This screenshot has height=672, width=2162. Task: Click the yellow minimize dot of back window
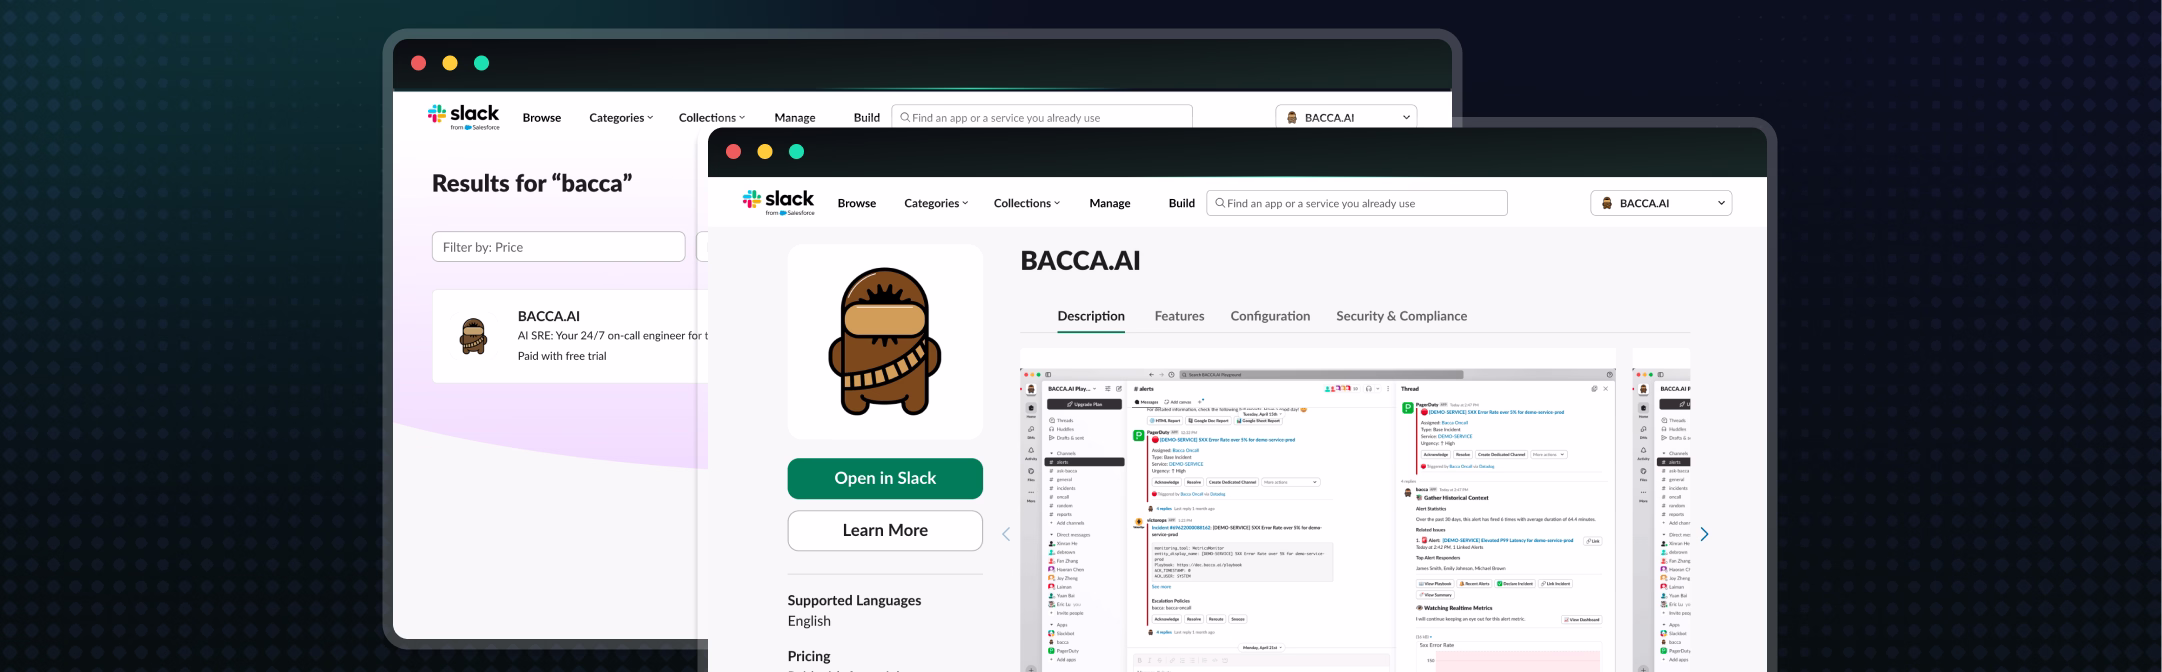[450, 63]
